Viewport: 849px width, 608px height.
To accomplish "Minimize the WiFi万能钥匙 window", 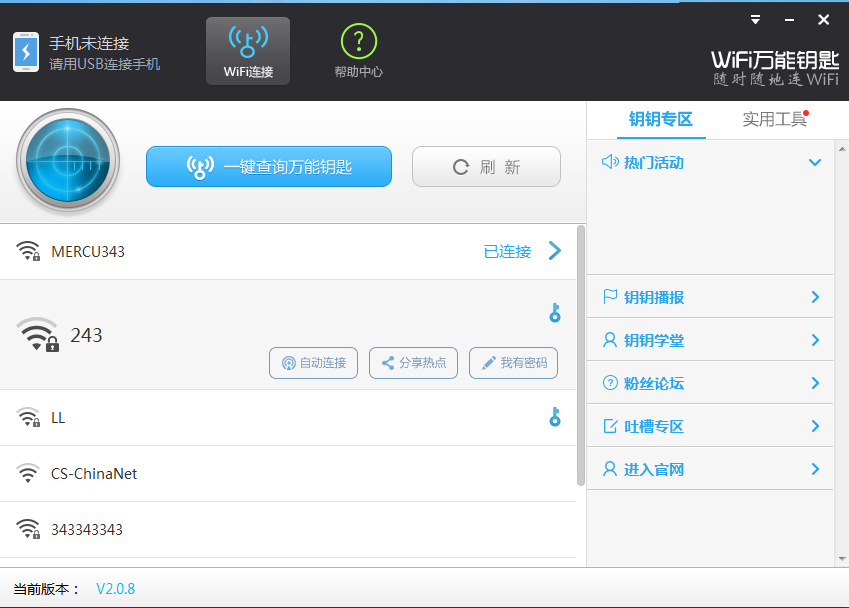I will 789,20.
